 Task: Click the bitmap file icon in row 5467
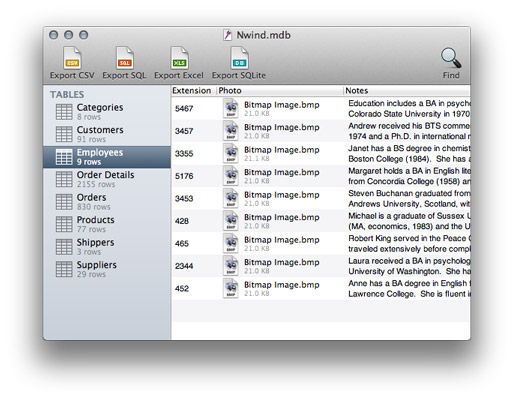[x=231, y=109]
